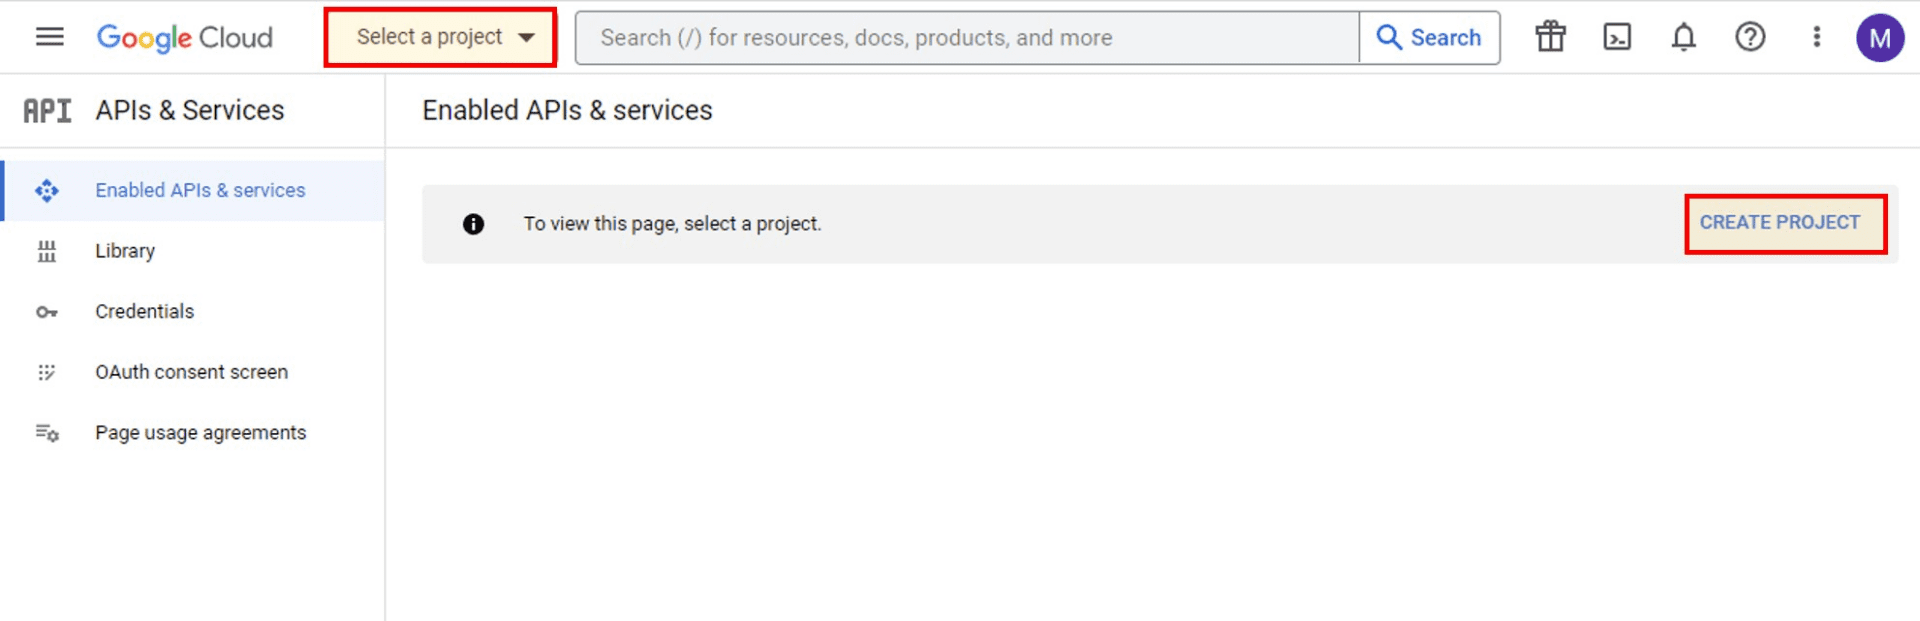1920x621 pixels.
Task: Click the CREATE PROJECT button
Action: point(1780,222)
